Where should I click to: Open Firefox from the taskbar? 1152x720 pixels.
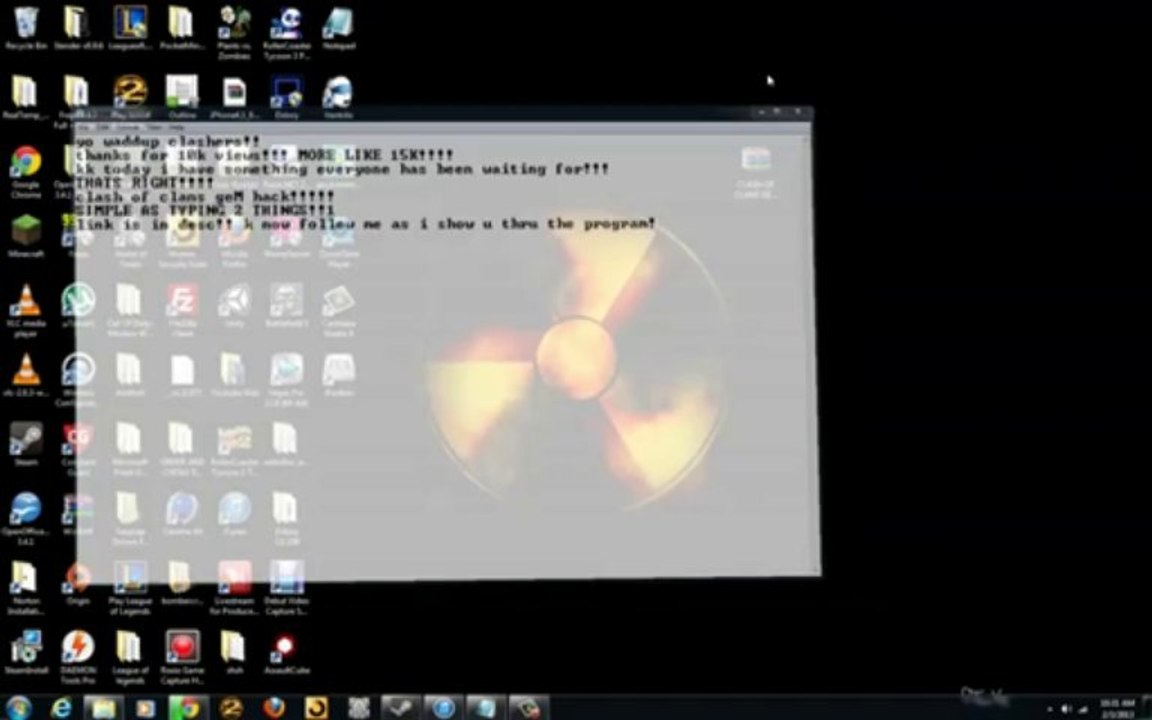[274, 707]
